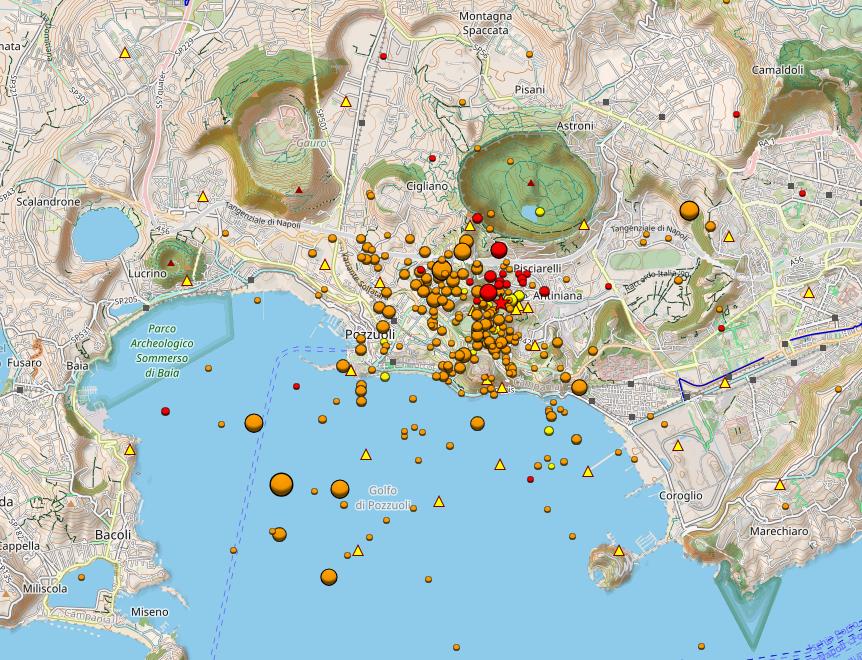Click the red dot in the bay east of Baia

coord(165,411)
